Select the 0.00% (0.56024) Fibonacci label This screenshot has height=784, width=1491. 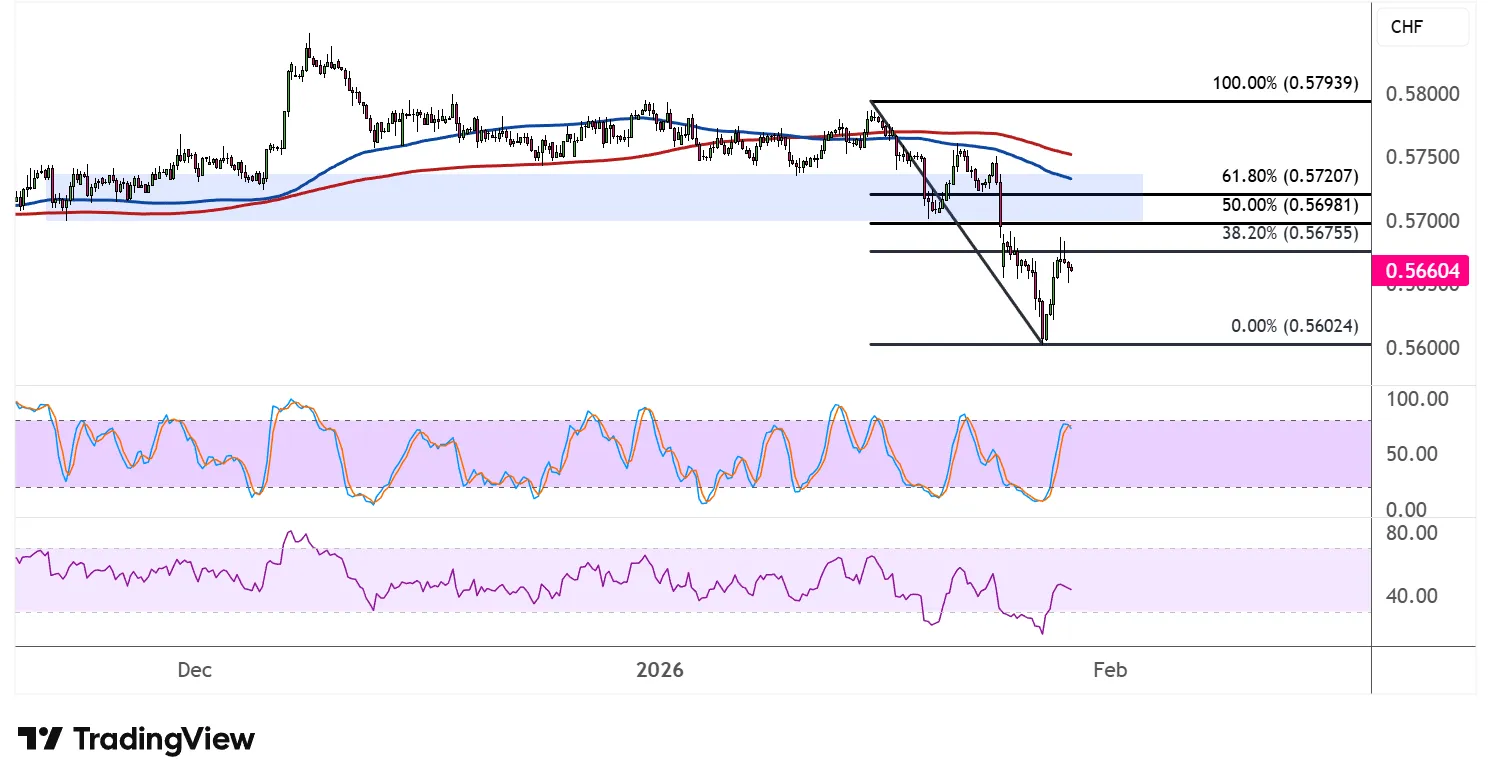tap(1297, 327)
